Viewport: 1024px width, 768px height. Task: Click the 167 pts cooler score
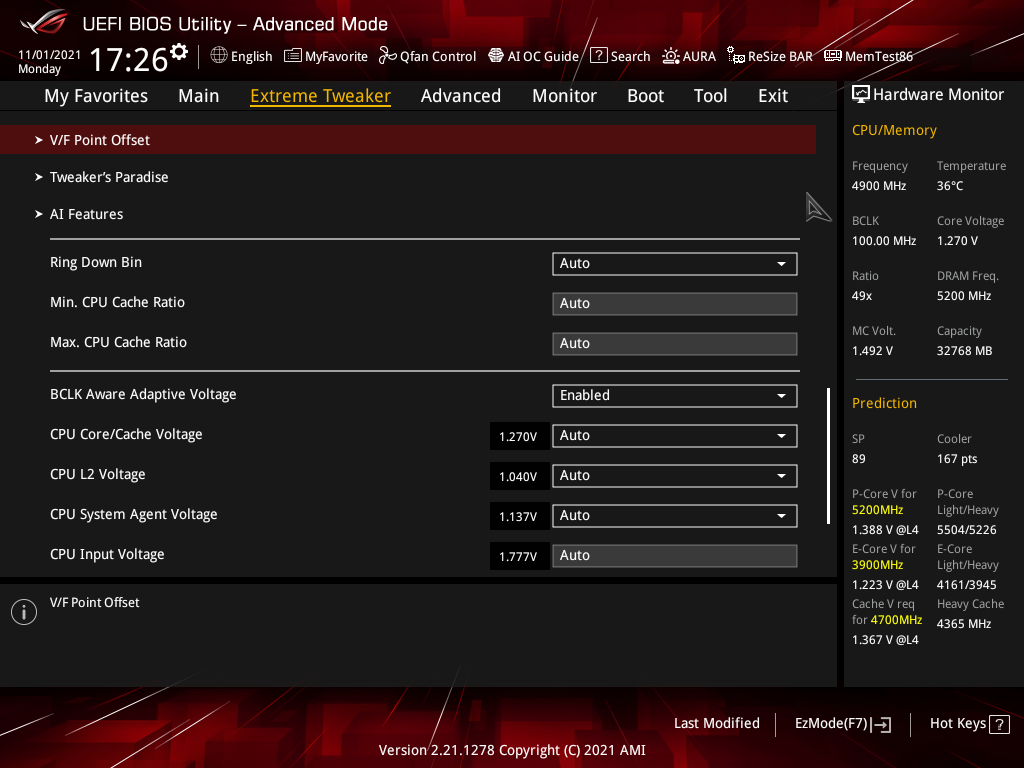957,458
